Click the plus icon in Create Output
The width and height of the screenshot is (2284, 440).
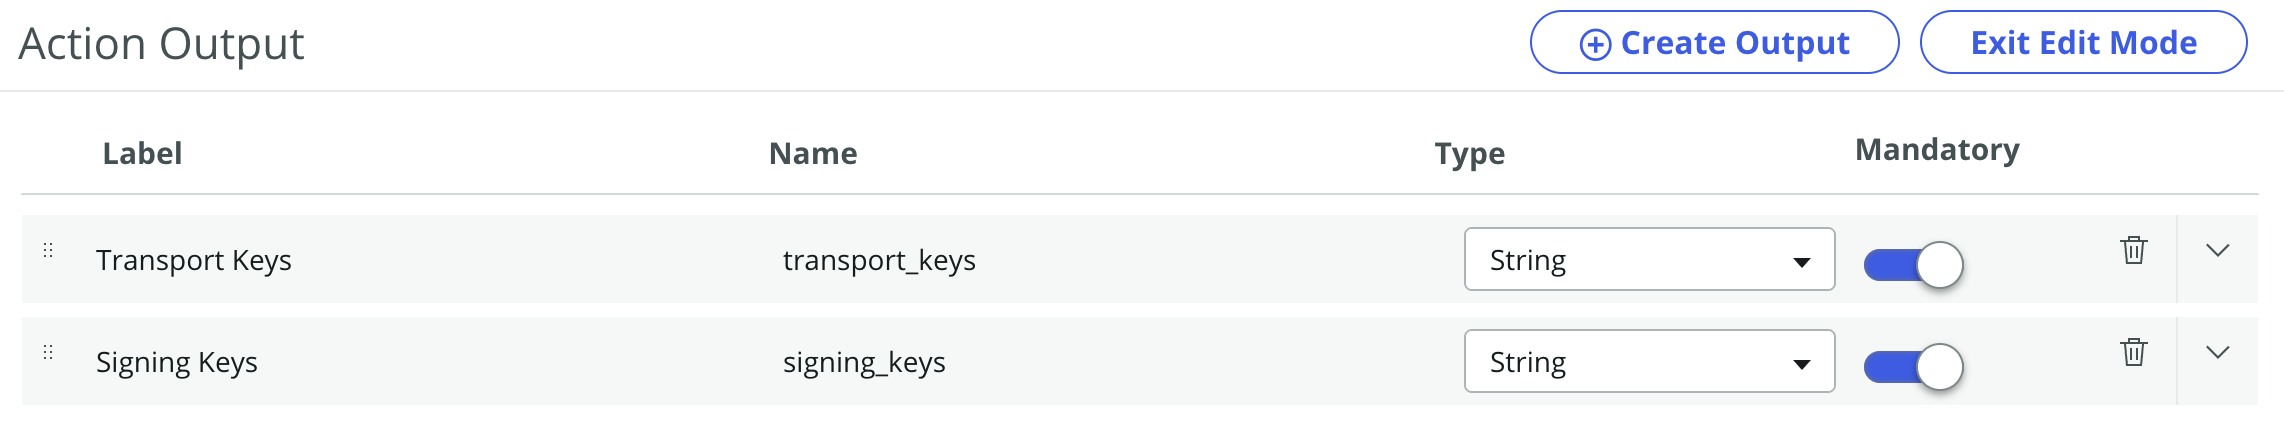1595,44
